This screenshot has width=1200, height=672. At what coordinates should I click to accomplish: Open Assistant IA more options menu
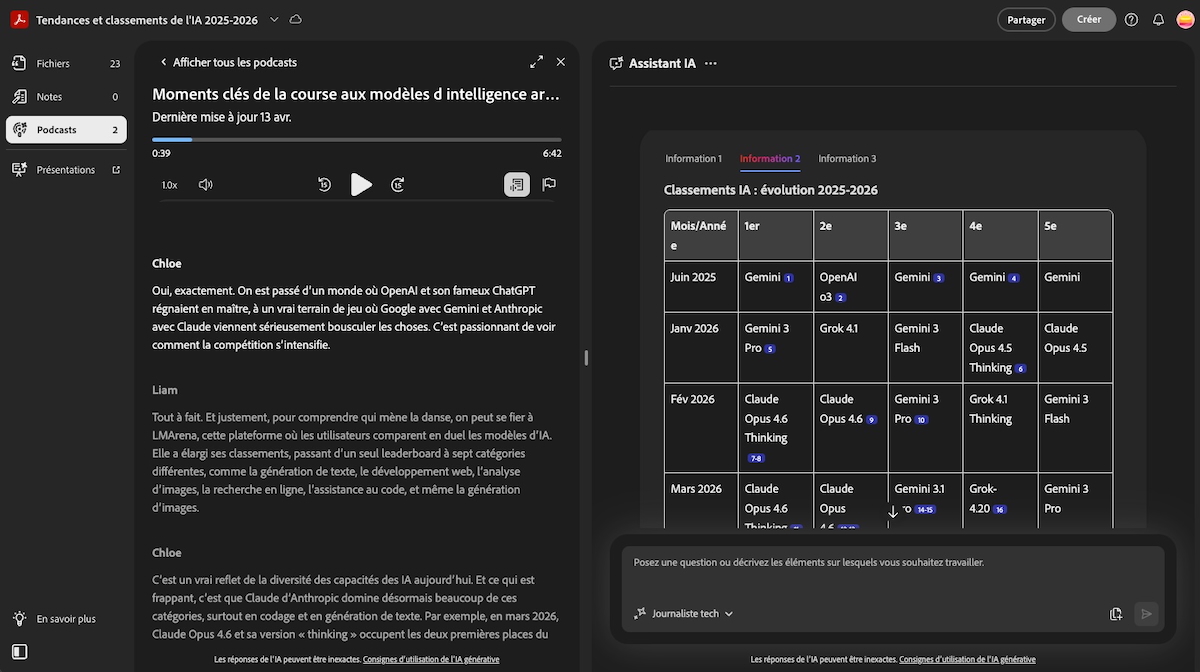711,63
